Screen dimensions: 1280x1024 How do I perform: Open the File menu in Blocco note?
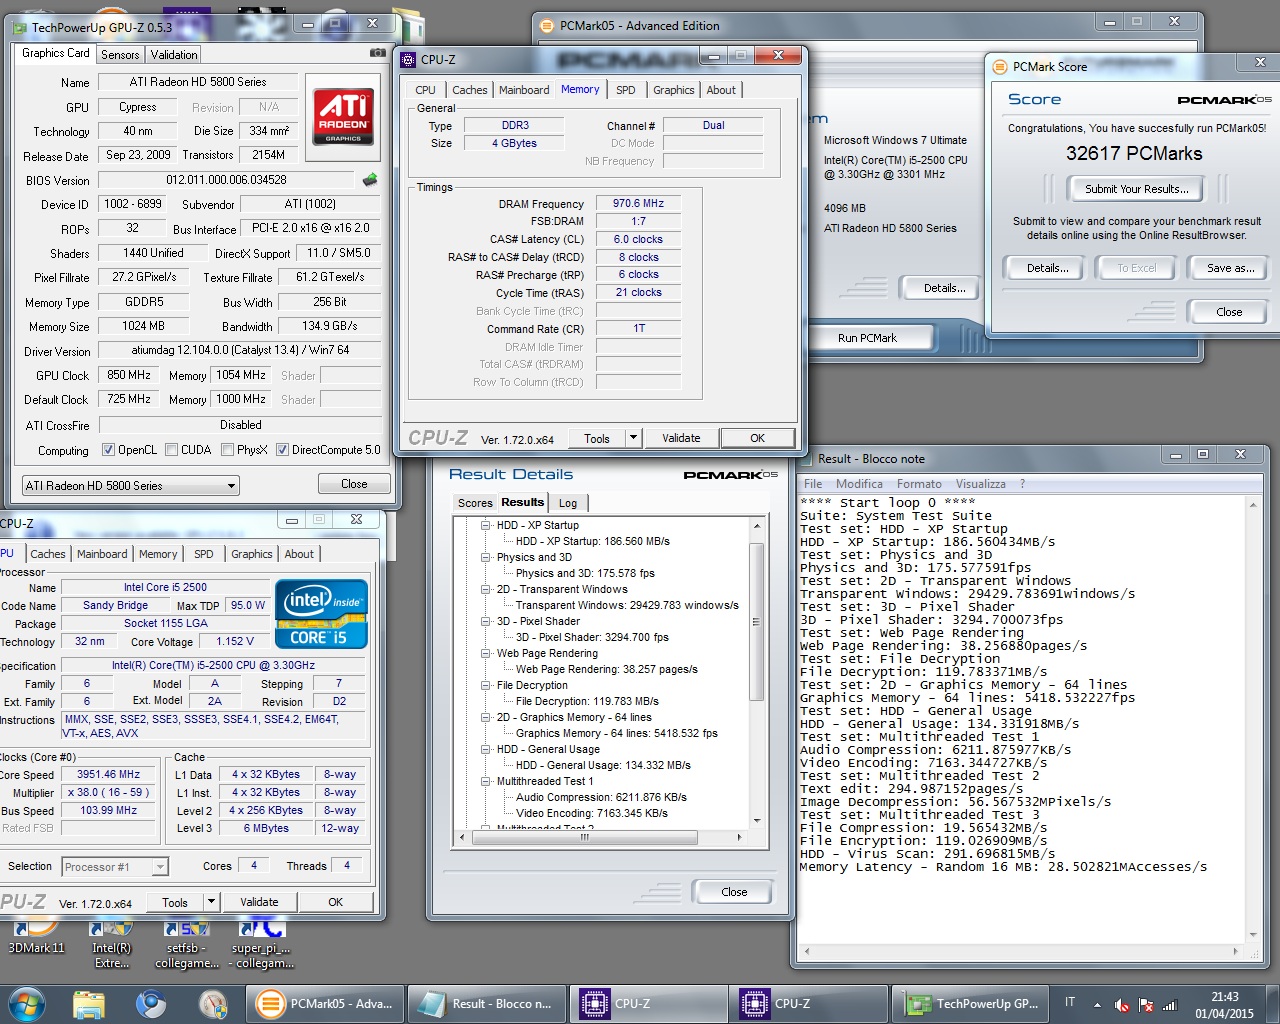pos(813,484)
